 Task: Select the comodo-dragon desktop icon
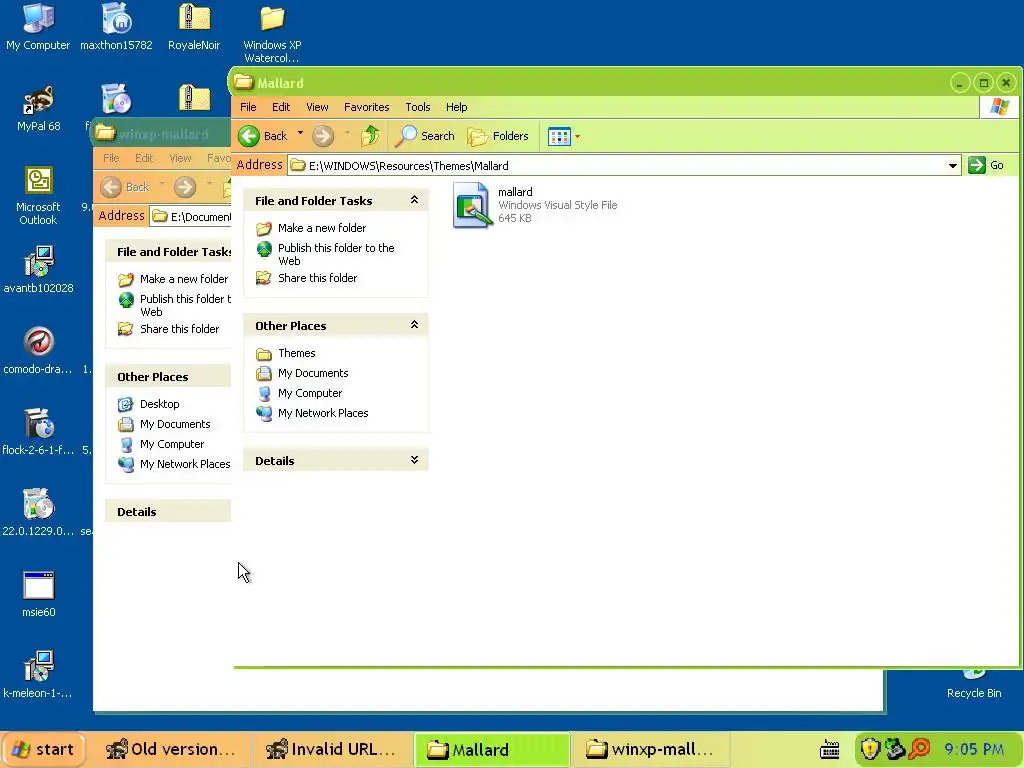39,351
